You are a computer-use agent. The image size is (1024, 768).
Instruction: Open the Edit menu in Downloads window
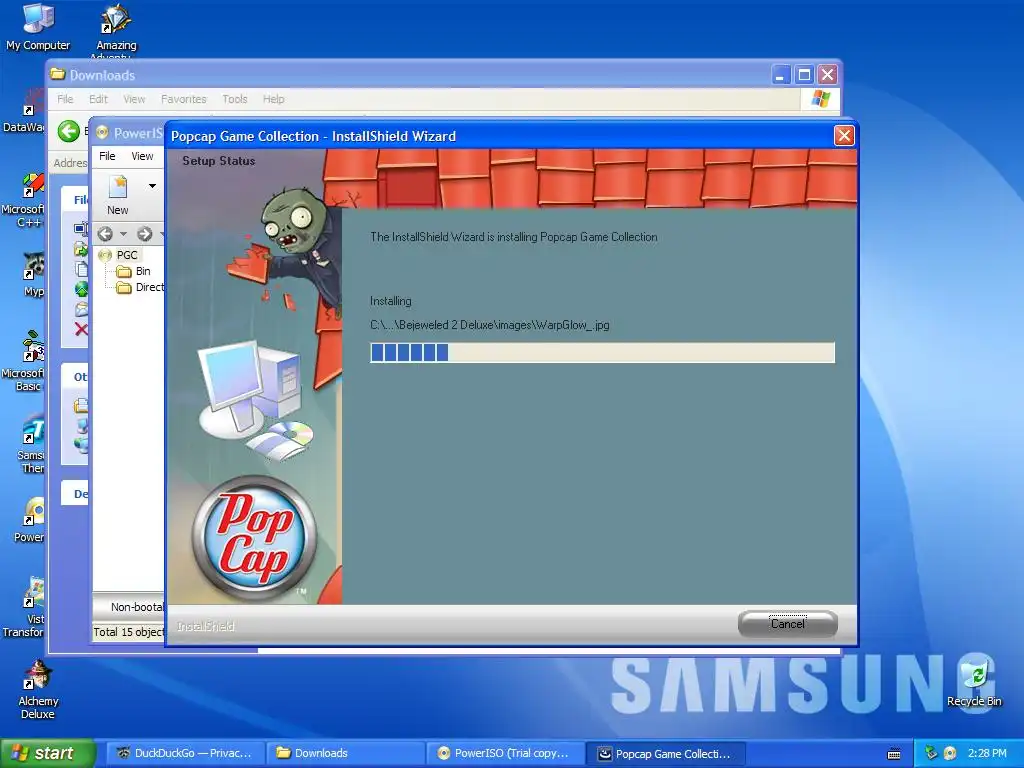[98, 99]
